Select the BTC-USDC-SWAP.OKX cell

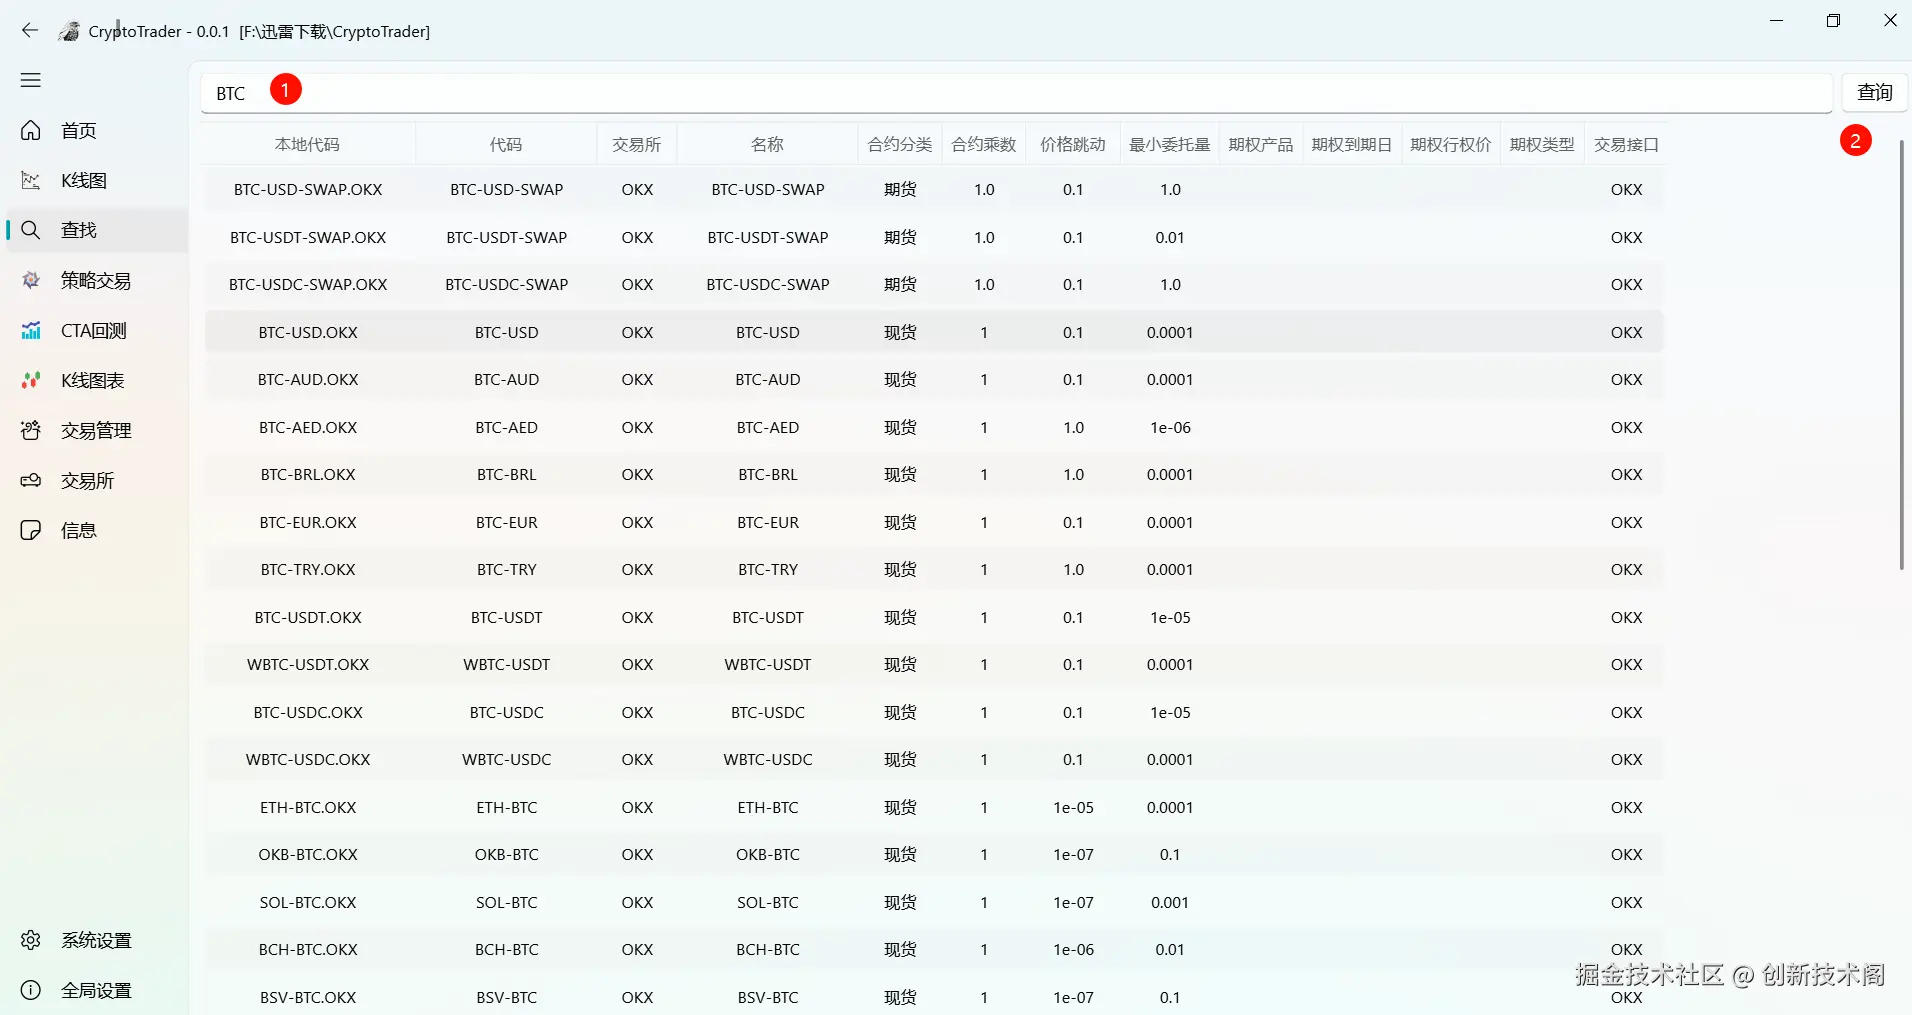click(x=308, y=285)
